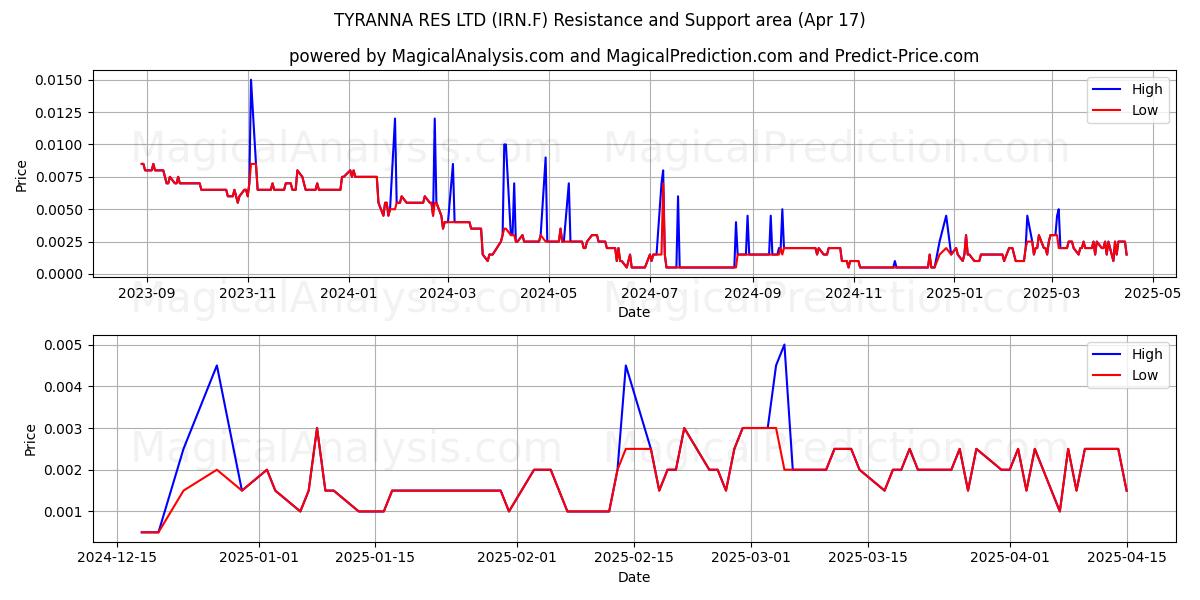Image resolution: width=1200 pixels, height=600 pixels.
Task: Click the '2025-04-15' x-axis label of the bottom chart
Action: (1125, 558)
